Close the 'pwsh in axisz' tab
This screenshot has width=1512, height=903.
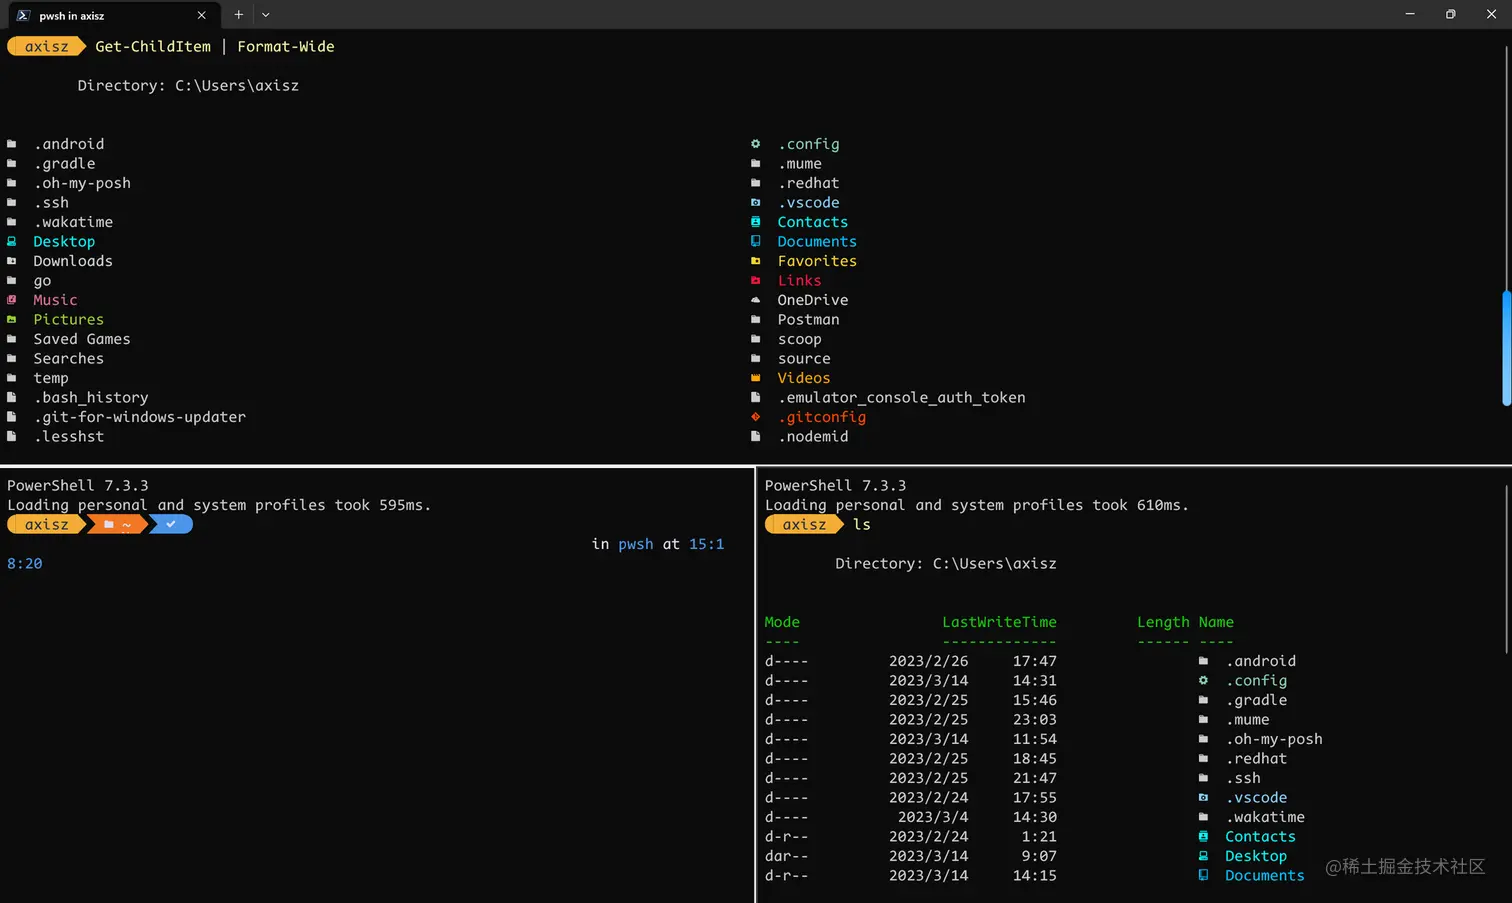pyautogui.click(x=201, y=15)
